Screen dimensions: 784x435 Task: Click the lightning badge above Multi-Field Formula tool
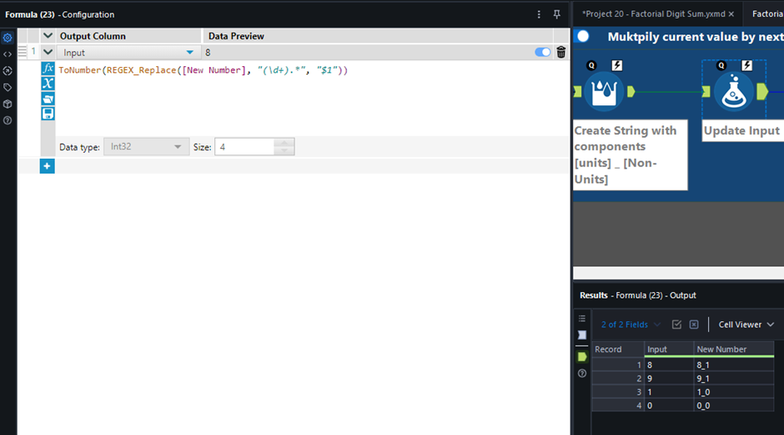[x=617, y=66]
